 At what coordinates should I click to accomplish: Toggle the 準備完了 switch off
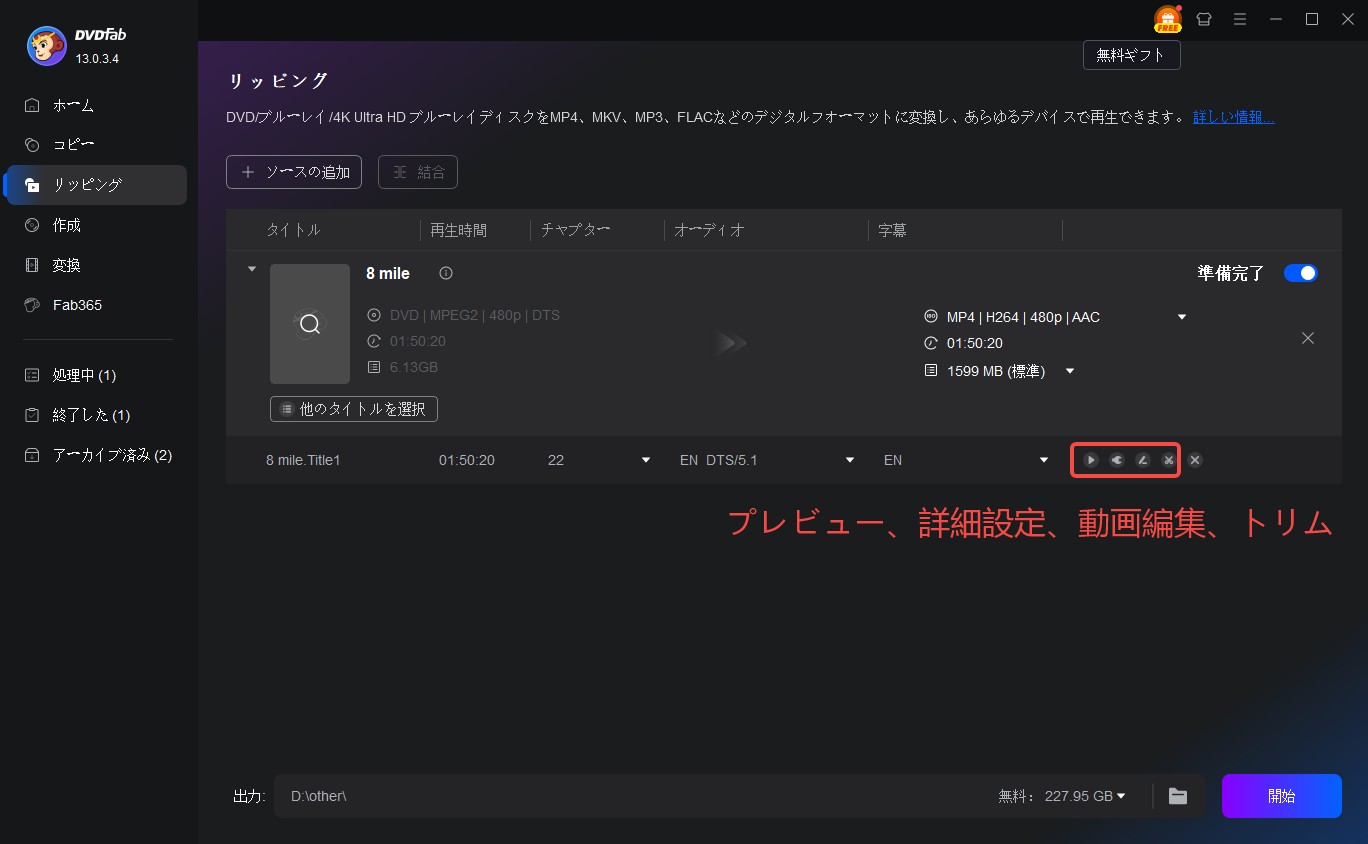[1300, 273]
